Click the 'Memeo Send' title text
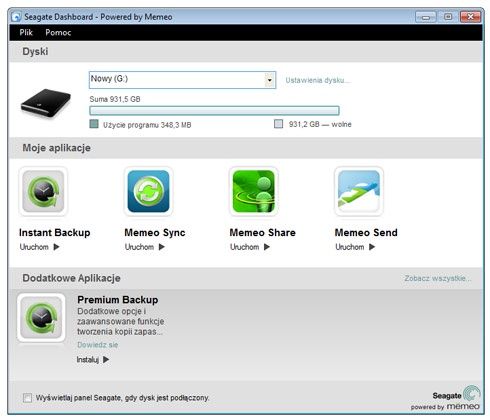490x420 pixels. click(x=366, y=232)
